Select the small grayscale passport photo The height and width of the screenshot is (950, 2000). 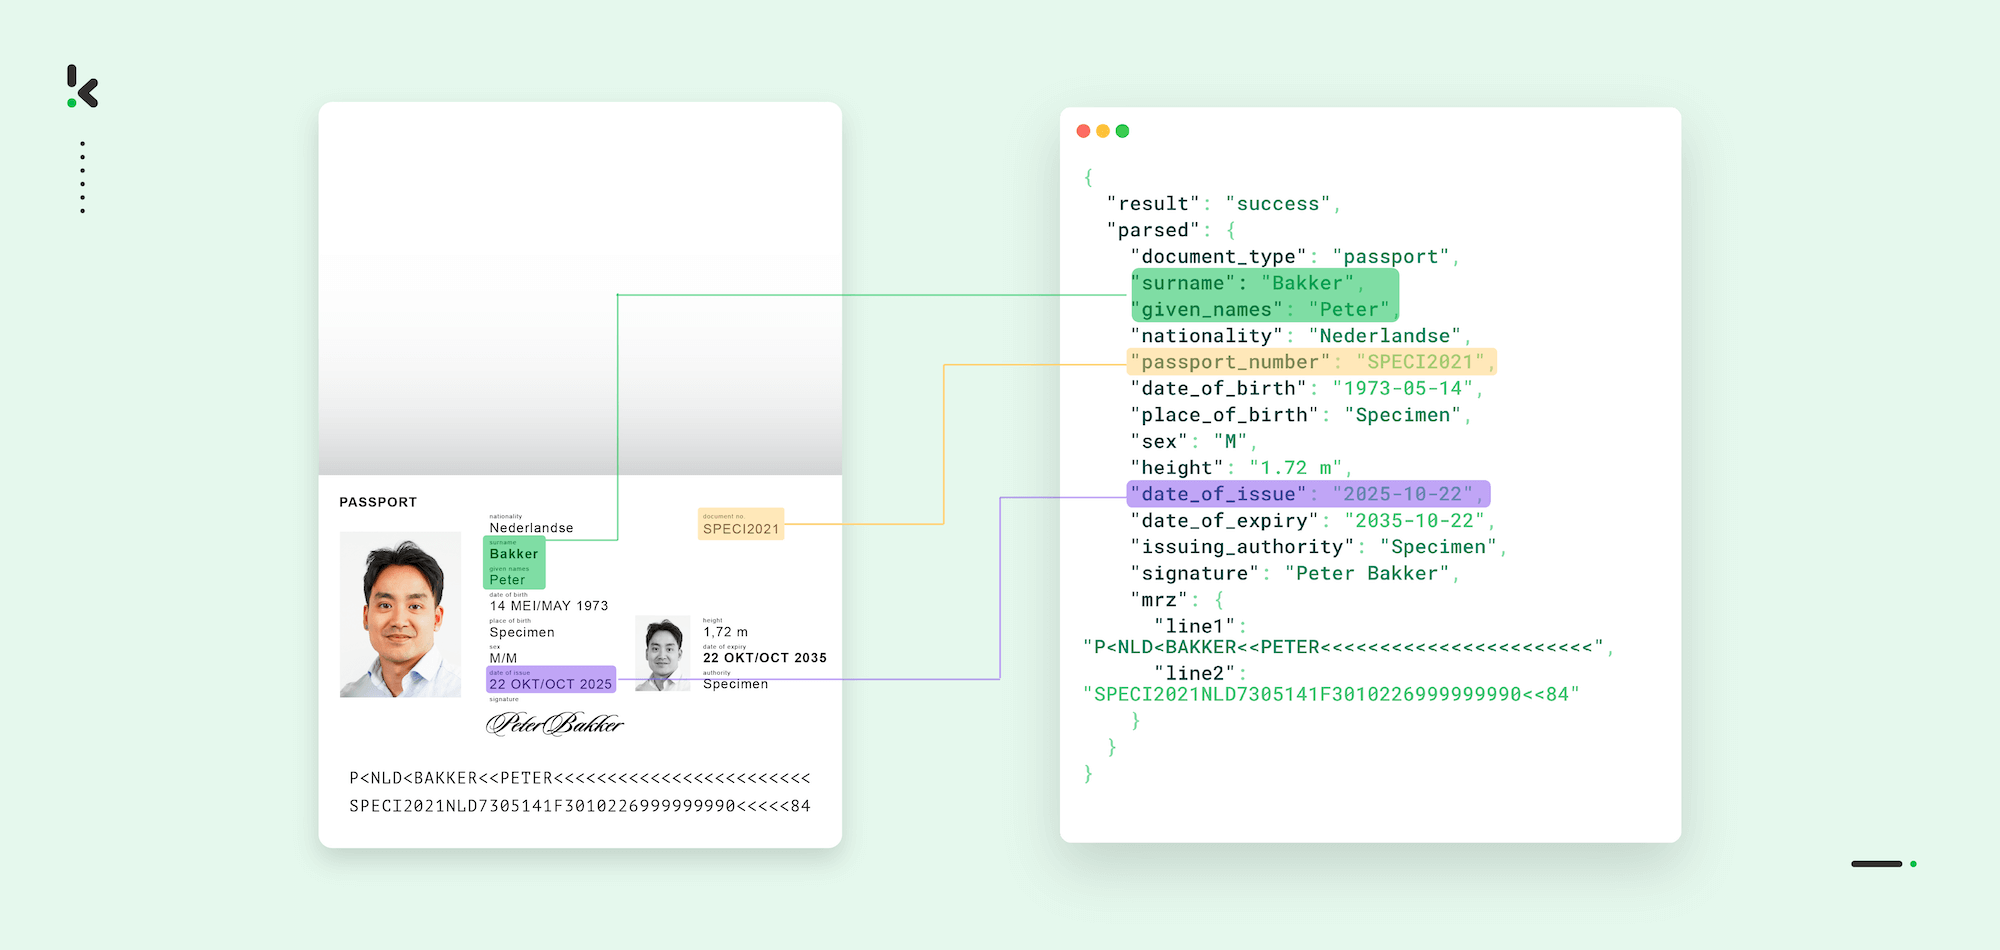pos(663,653)
